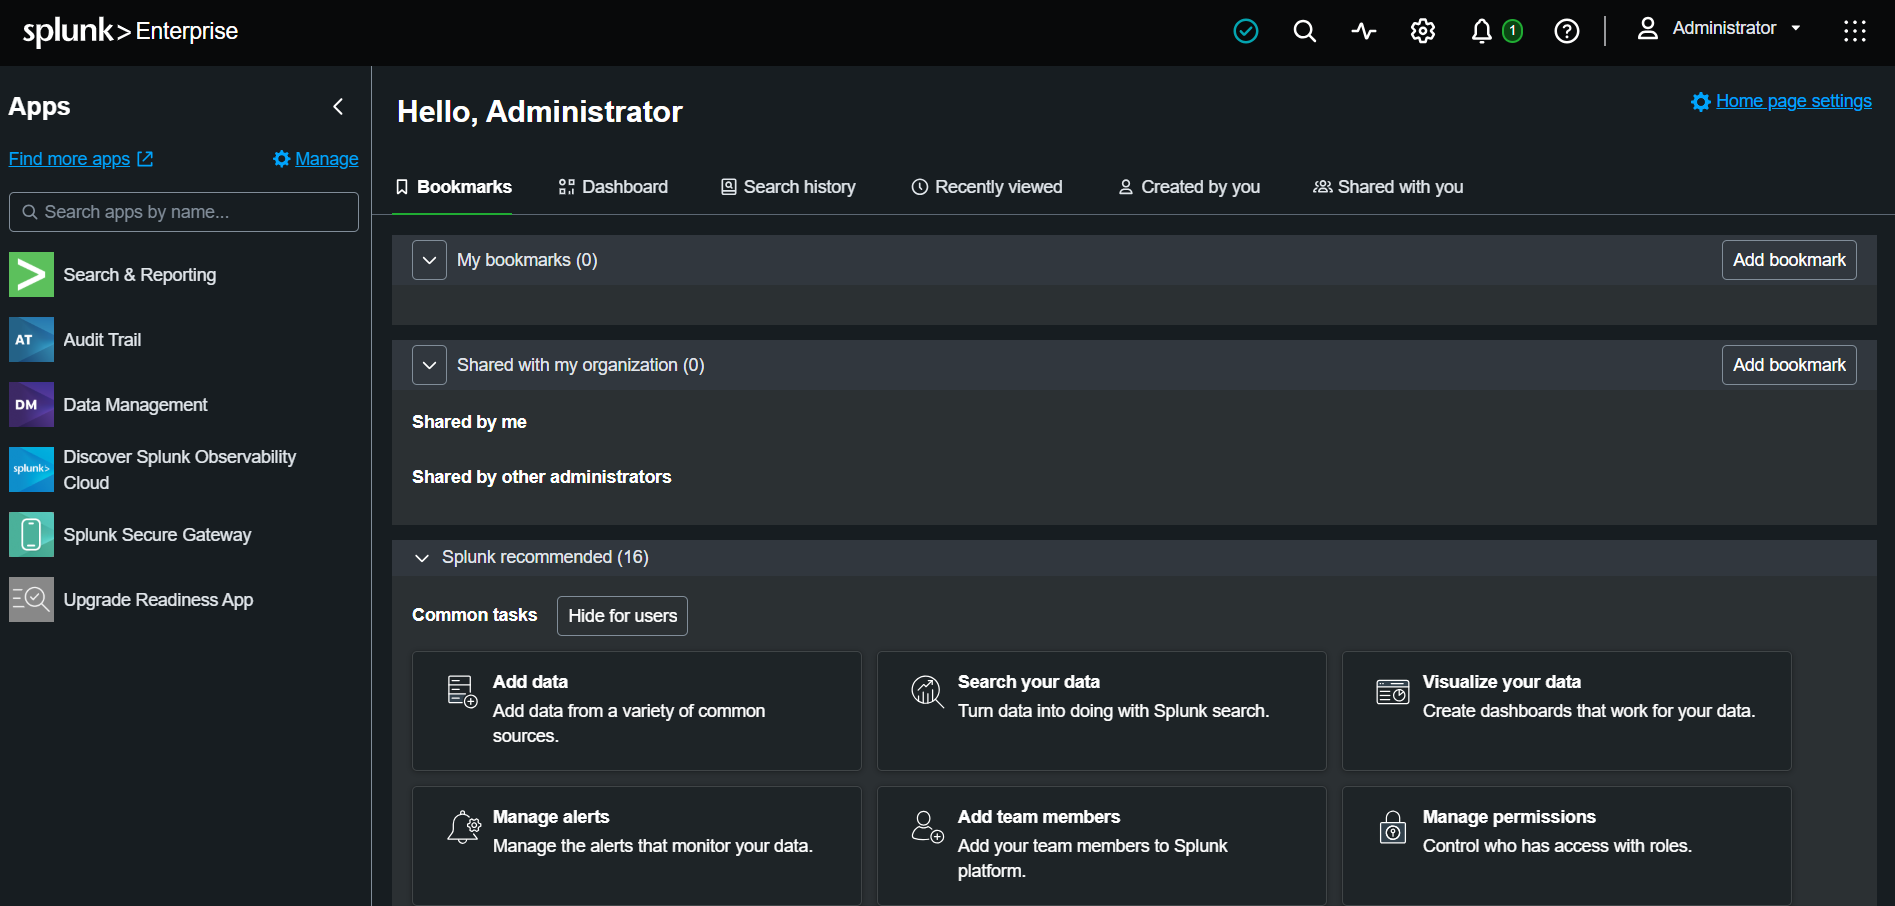The height and width of the screenshot is (906, 1895).
Task: Click the Upgrade Readiness App icon
Action: pyautogui.click(x=31, y=600)
